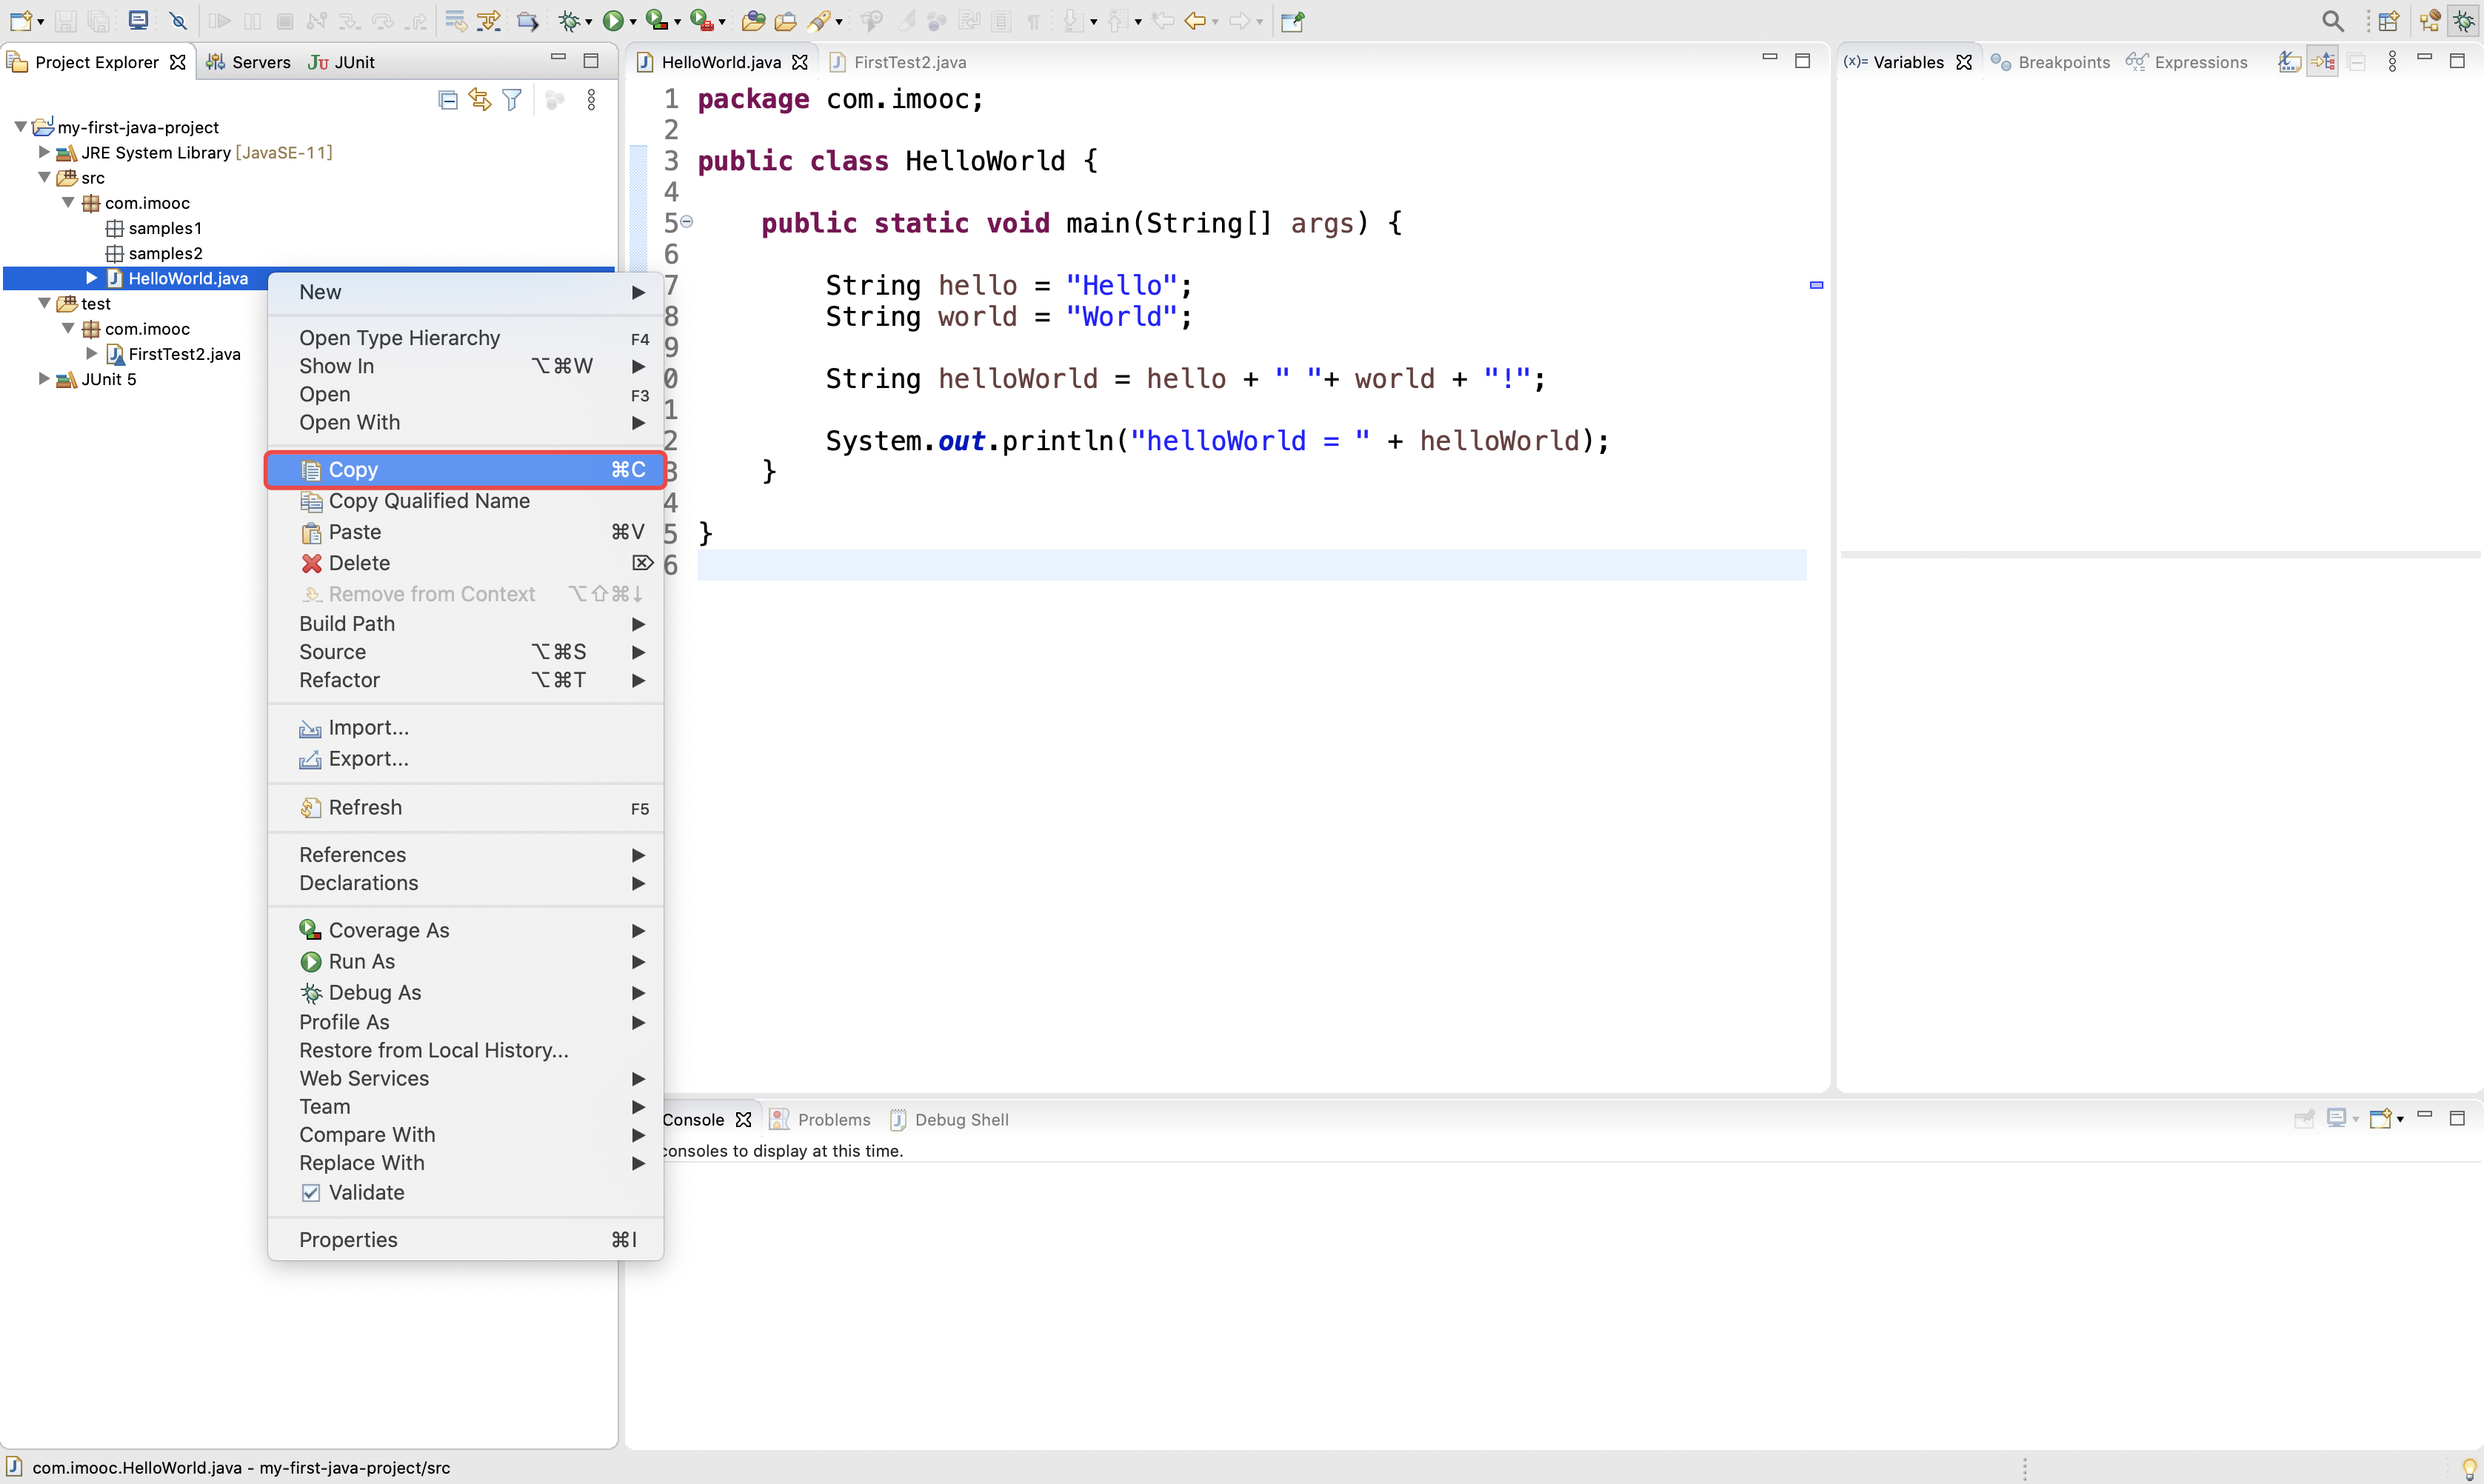The height and width of the screenshot is (1484, 2484).
Task: Click the Run External Tools icon
Action: pos(701,21)
